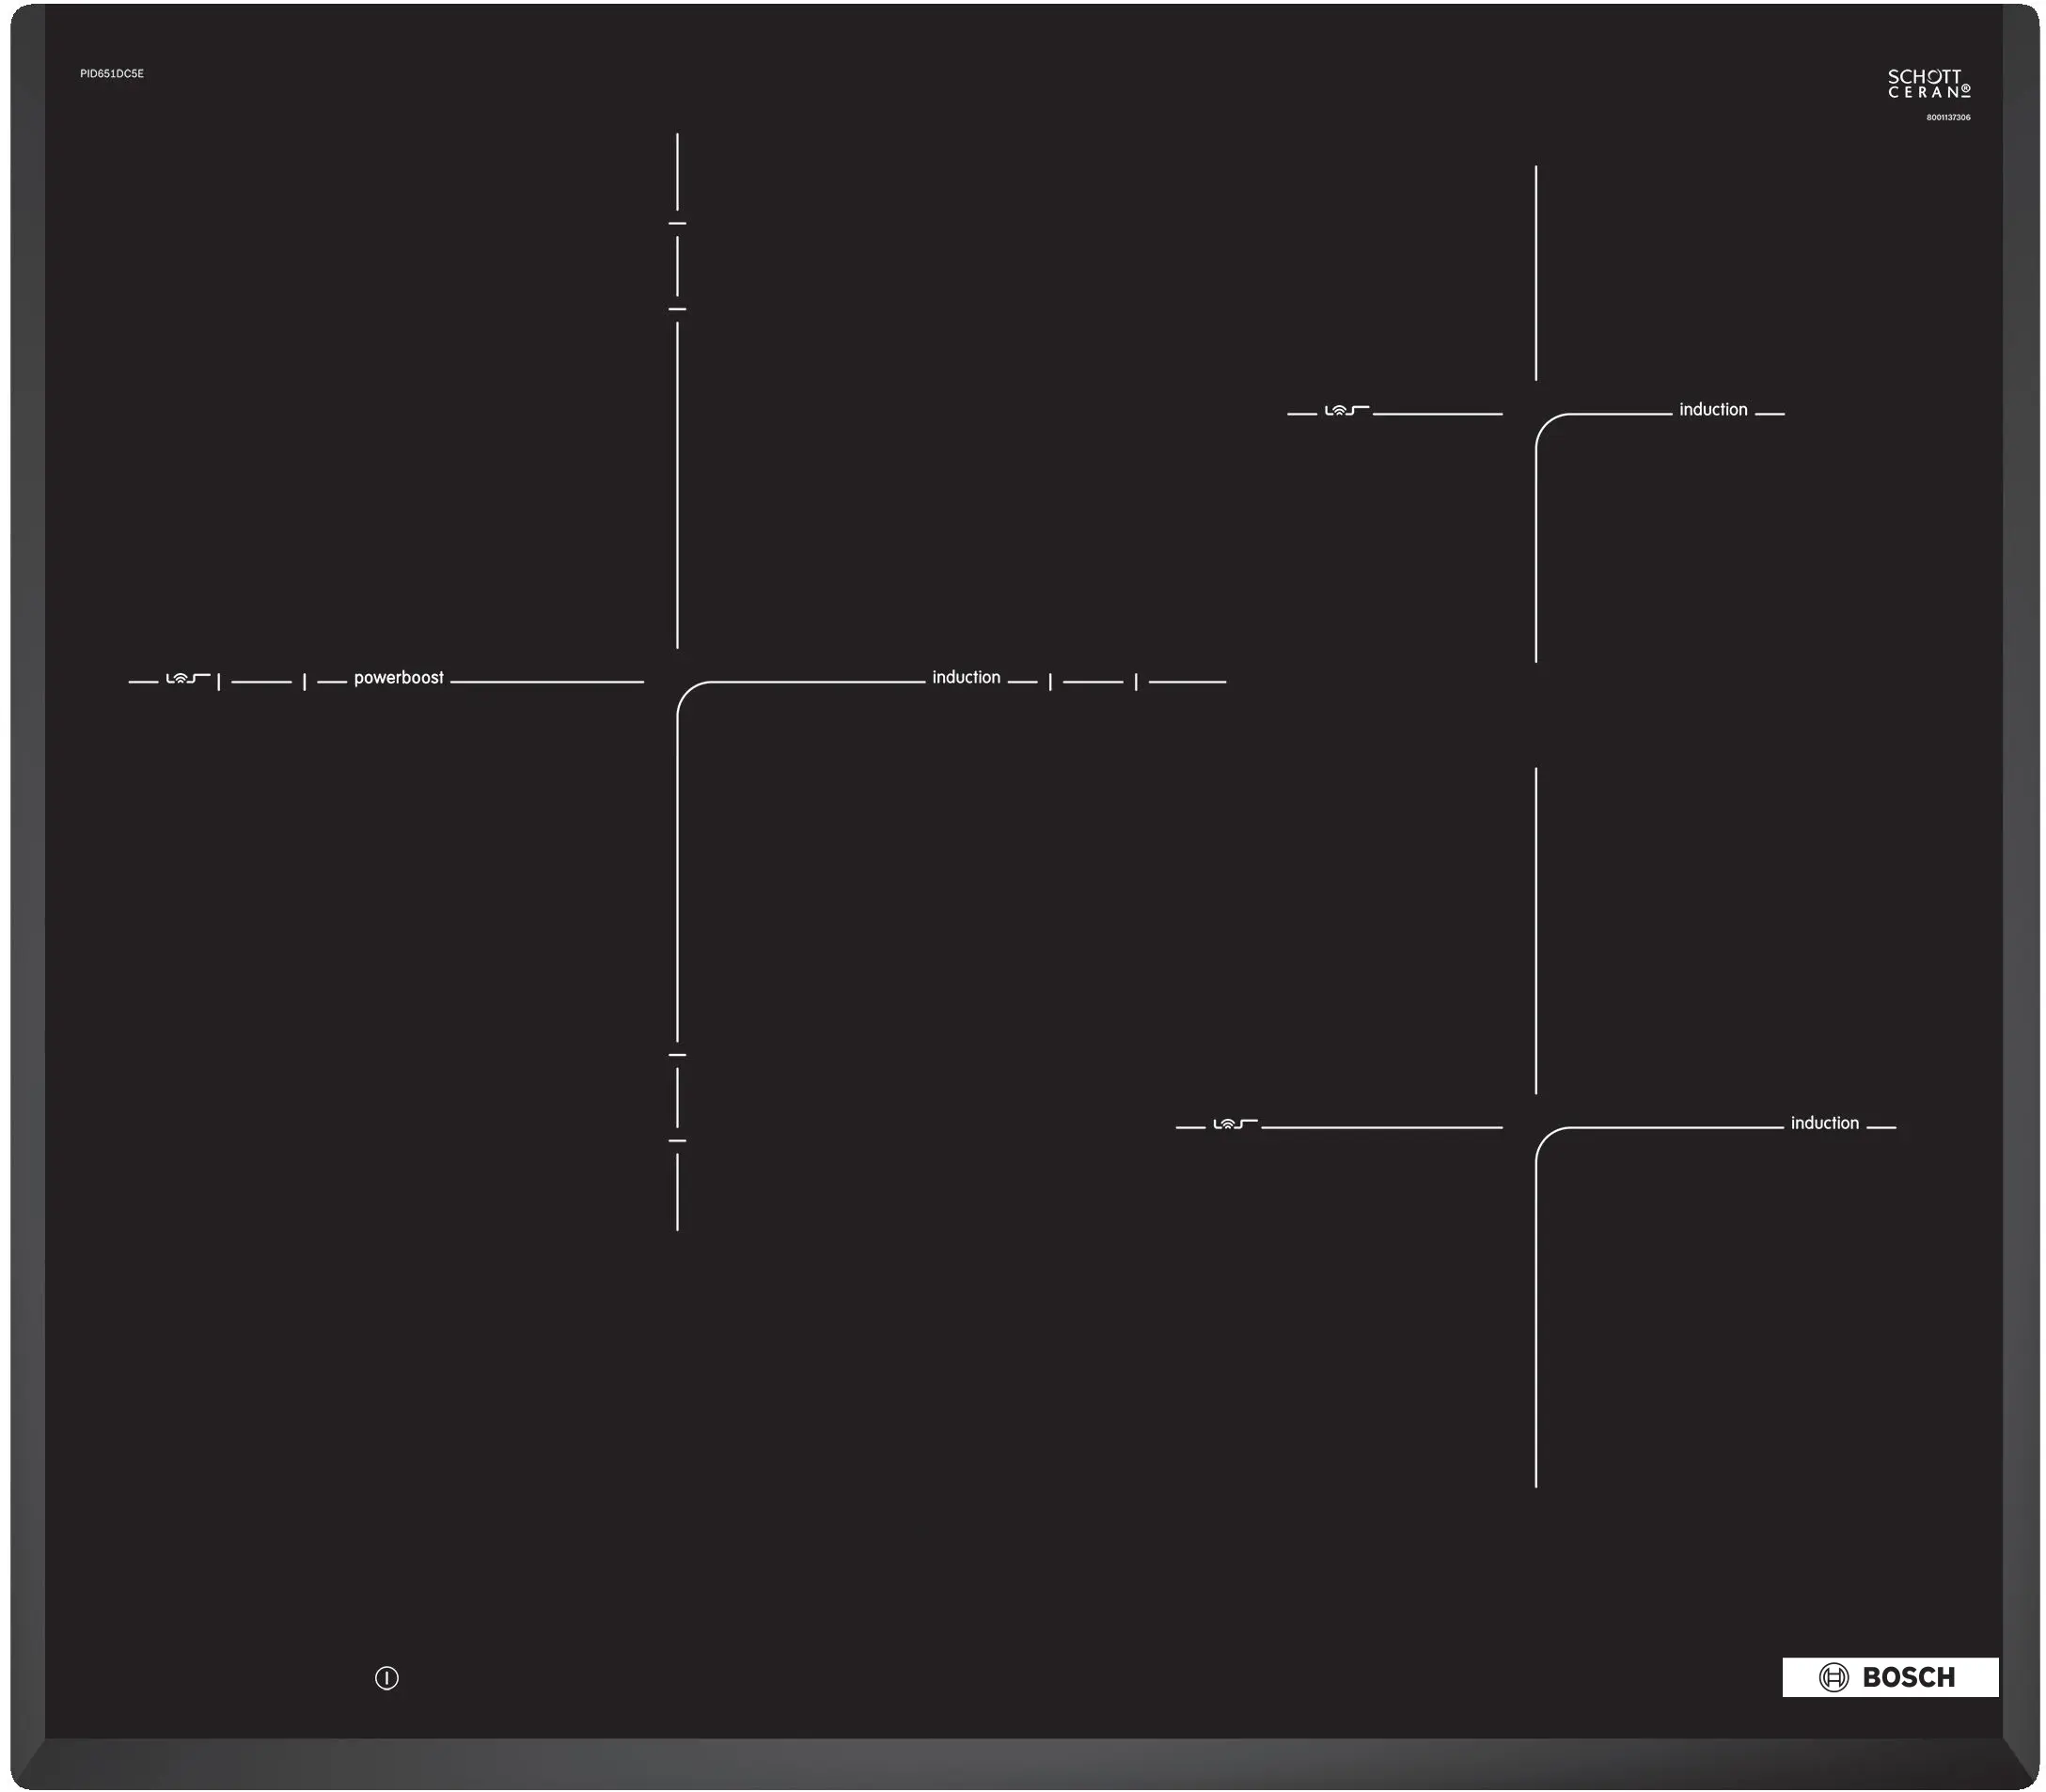Click the induction label of bottom-right zone
Viewport: 2046px width, 1792px height.
point(1824,1124)
